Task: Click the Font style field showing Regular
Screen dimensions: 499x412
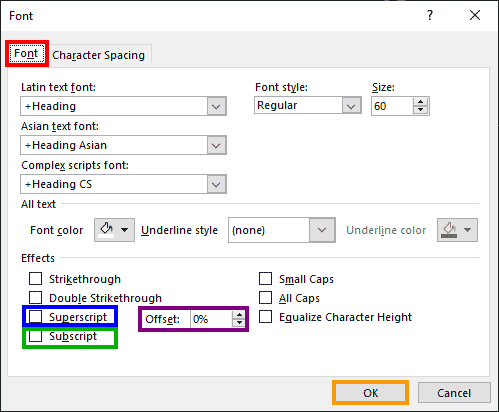Action: click(299, 105)
